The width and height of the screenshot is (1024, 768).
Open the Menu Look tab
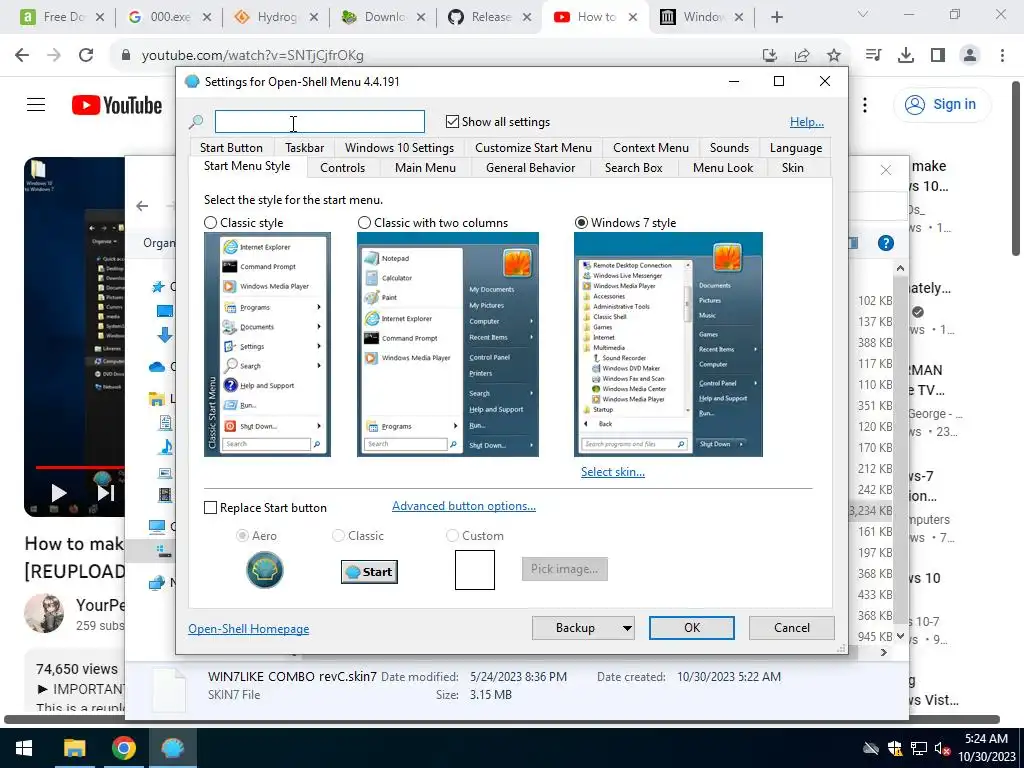tap(722, 168)
